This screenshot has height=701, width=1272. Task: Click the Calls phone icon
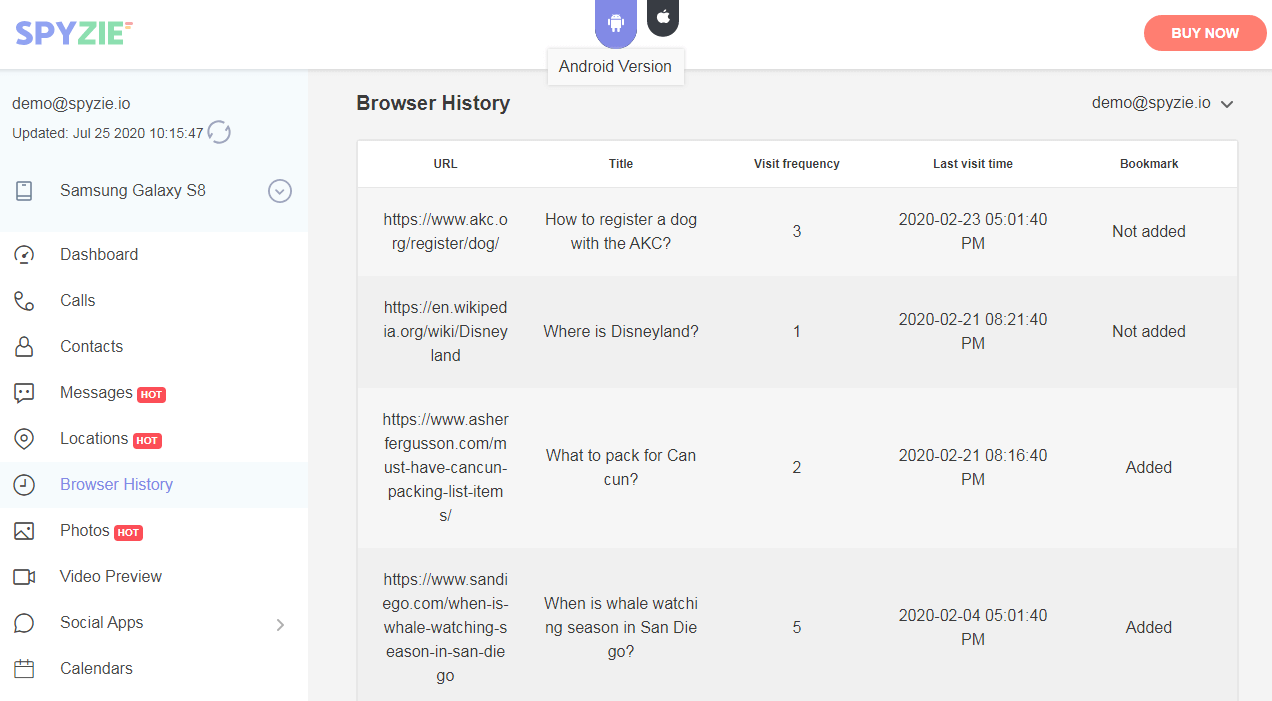click(x=24, y=300)
